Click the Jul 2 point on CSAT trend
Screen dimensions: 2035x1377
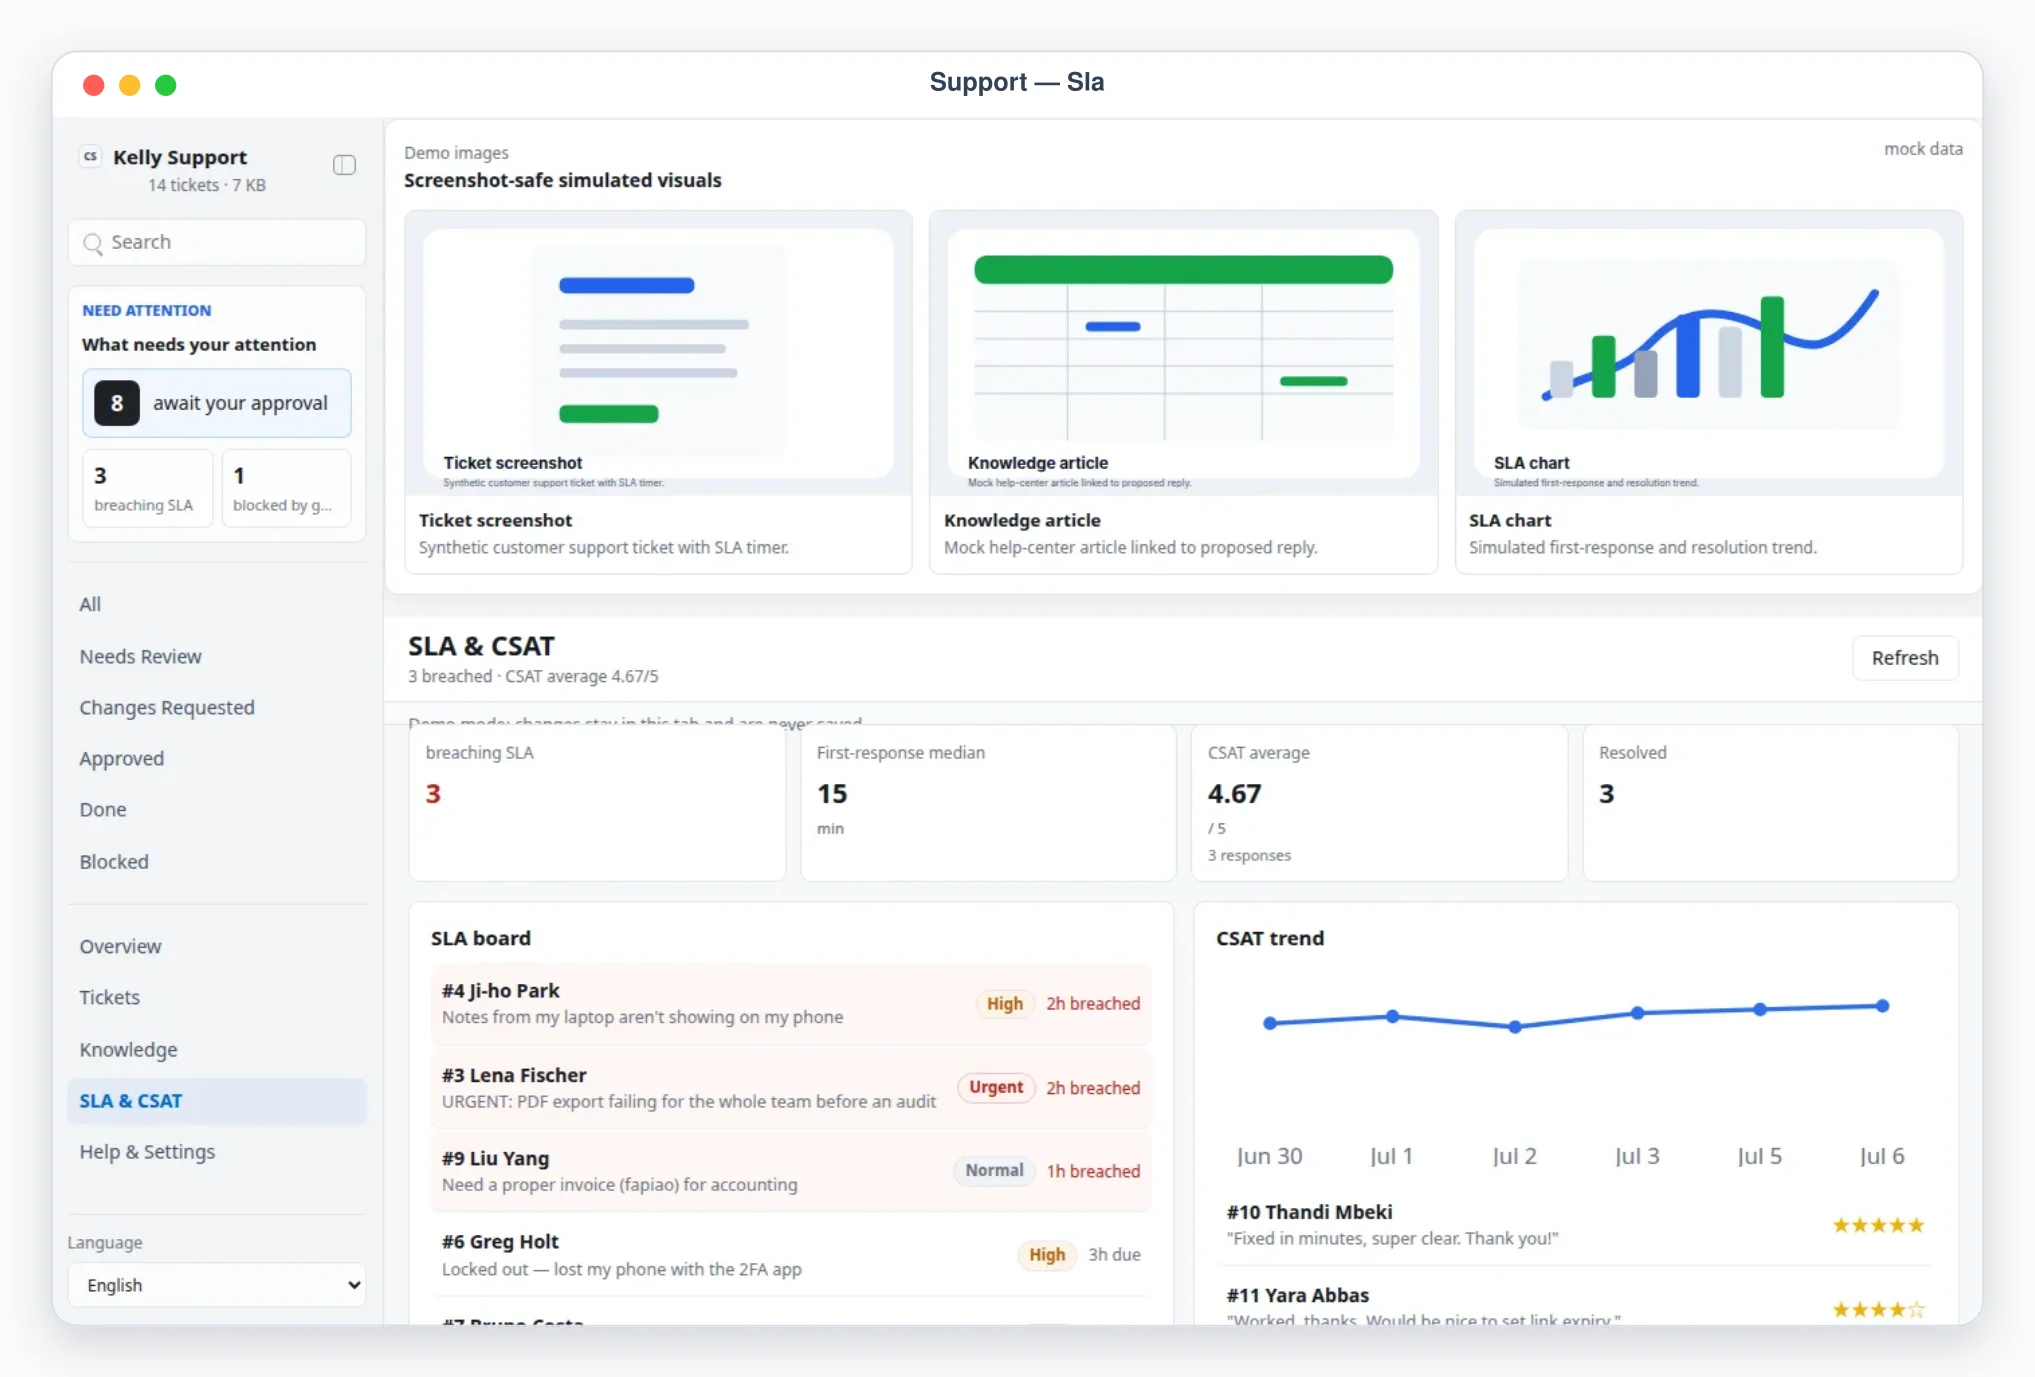coord(1515,1027)
